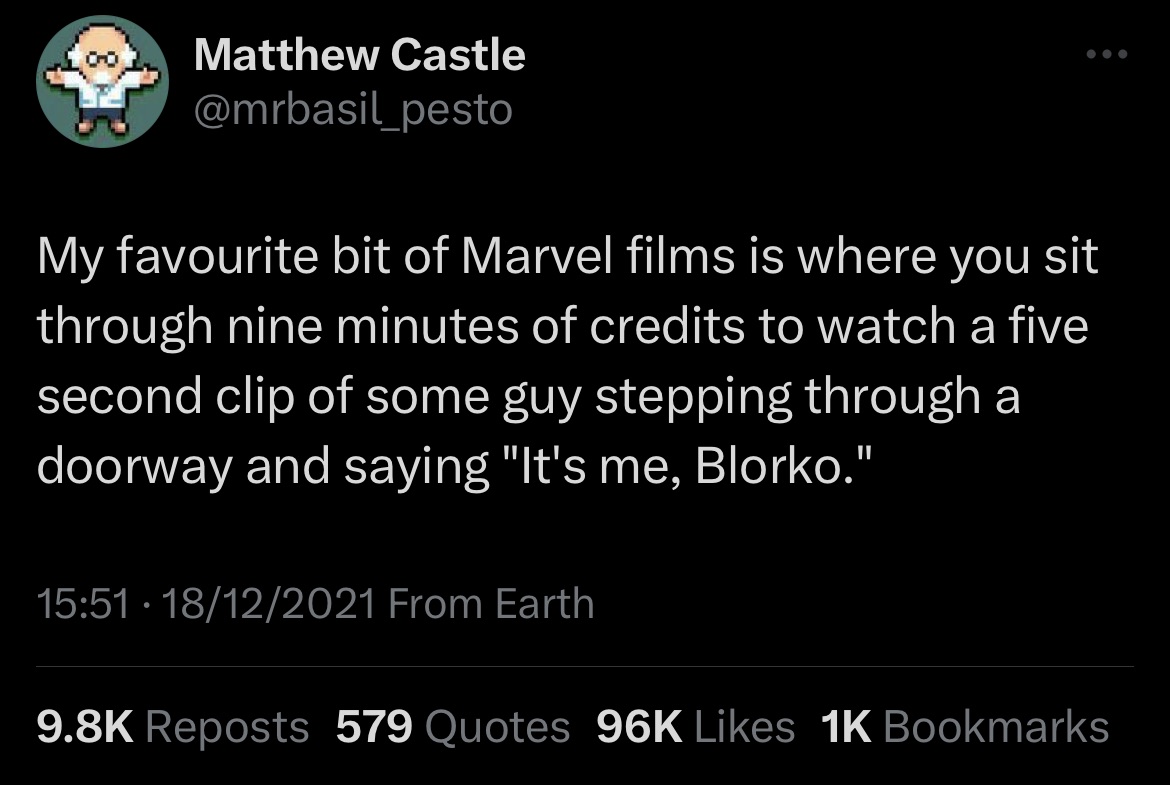Open the "From Earth" location label
The height and width of the screenshot is (785, 1170).
tap(490, 604)
